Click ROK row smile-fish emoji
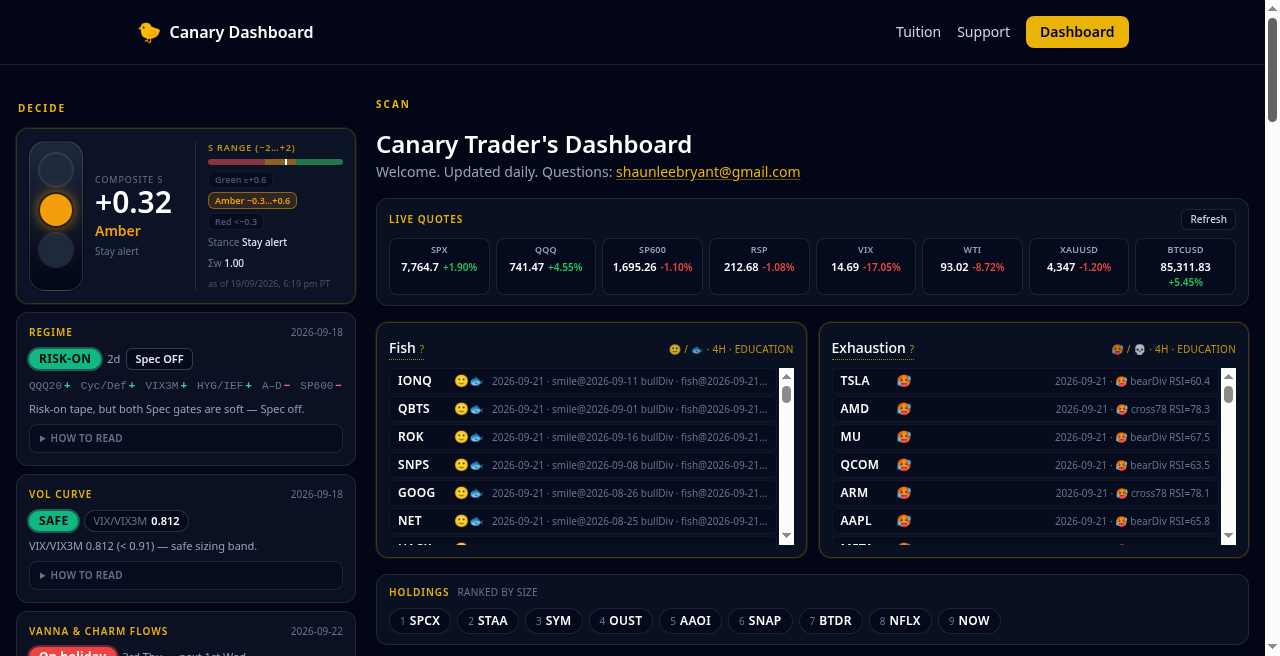The image size is (1280, 656). (x=469, y=437)
